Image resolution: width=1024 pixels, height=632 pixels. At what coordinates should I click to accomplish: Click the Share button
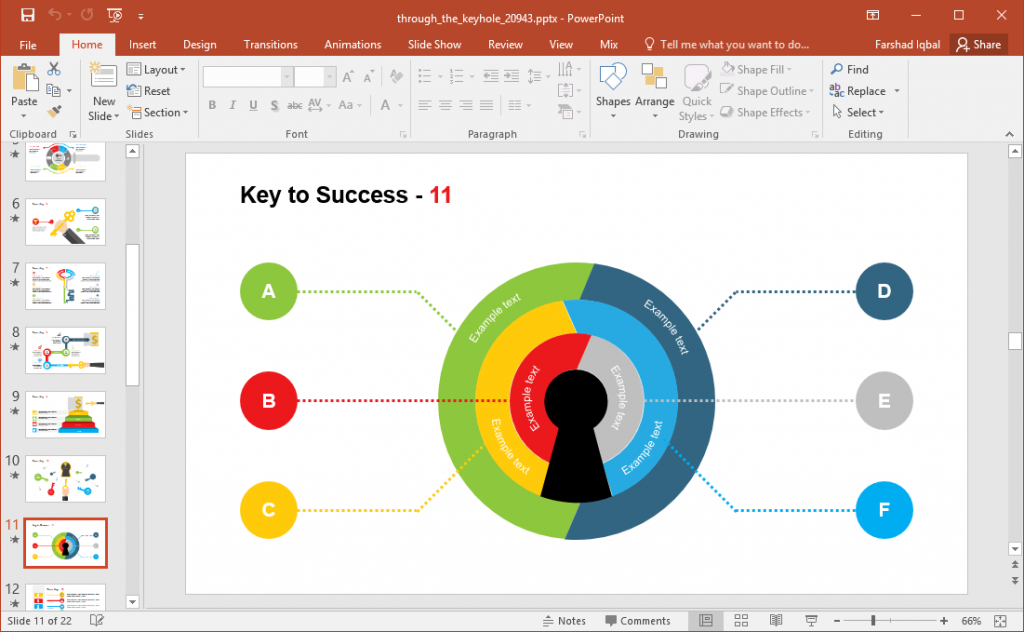(x=979, y=44)
